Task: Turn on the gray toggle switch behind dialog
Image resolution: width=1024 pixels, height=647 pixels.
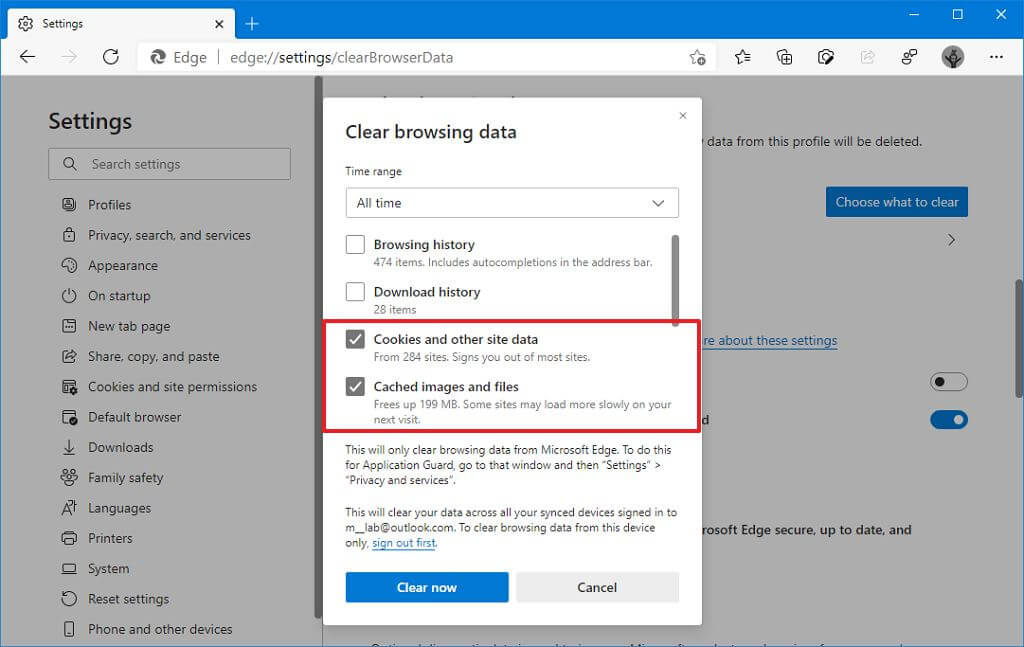Action: 948,381
